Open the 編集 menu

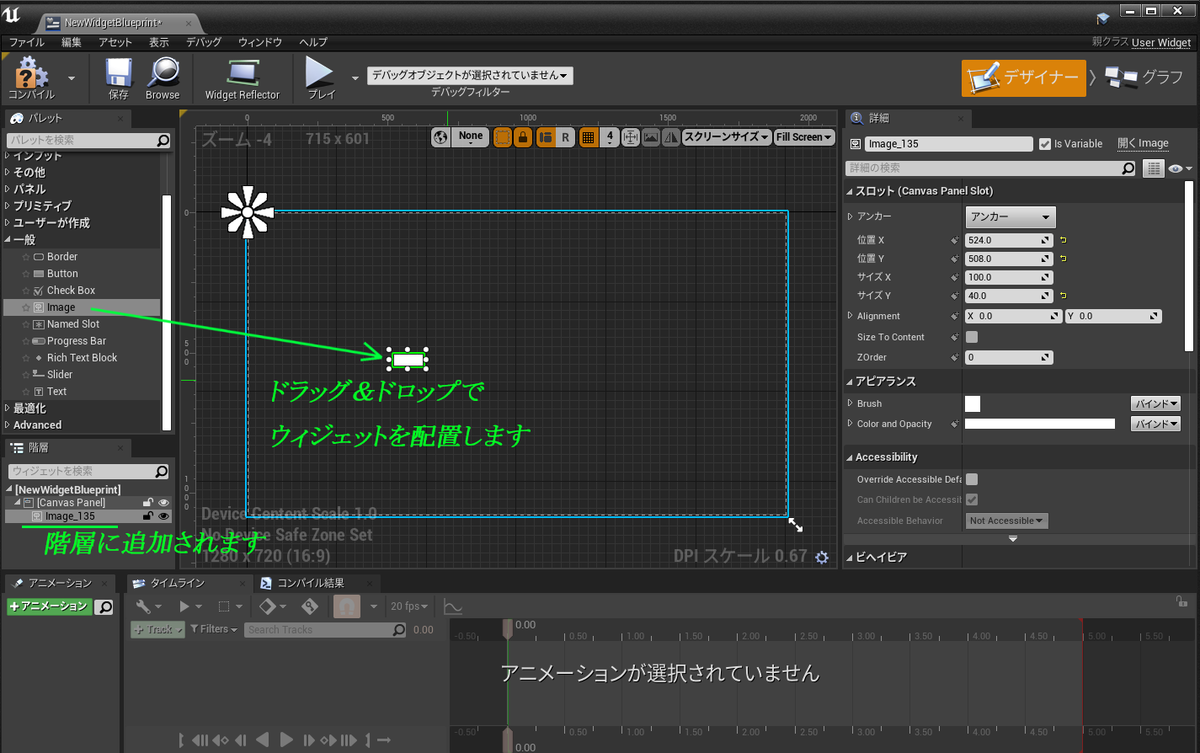tap(71, 42)
